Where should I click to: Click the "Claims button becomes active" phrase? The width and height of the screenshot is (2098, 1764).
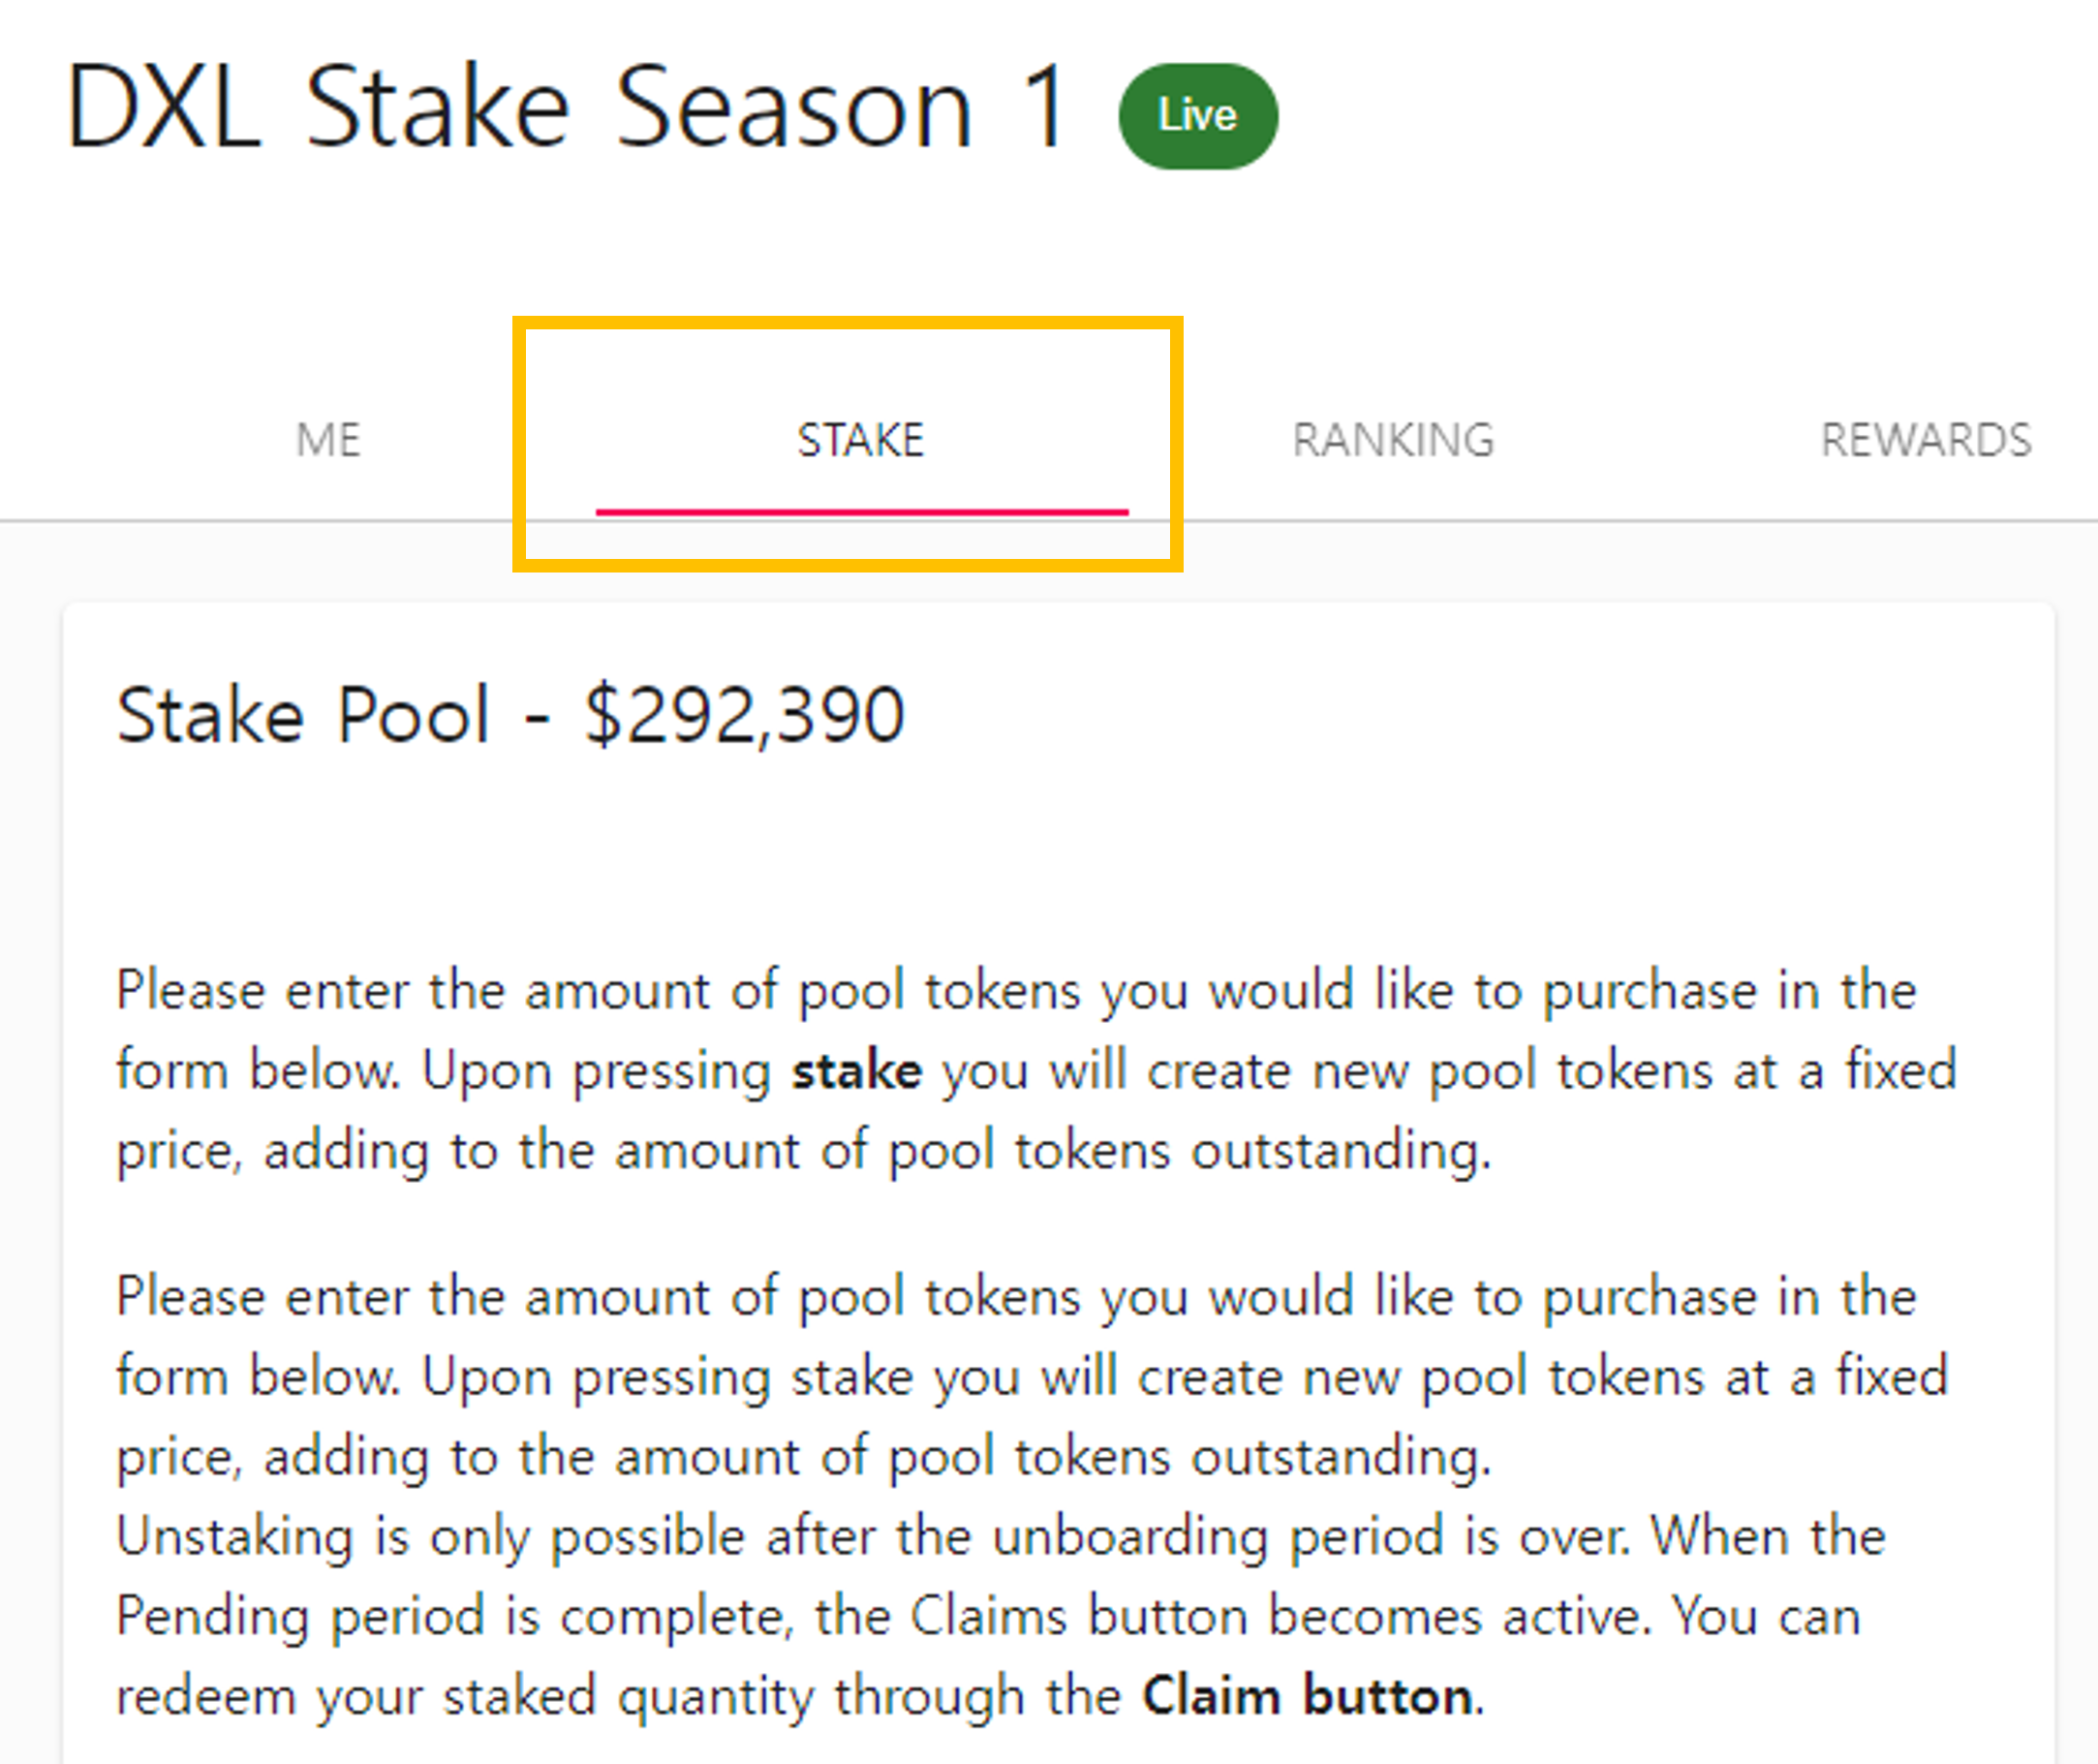tap(1278, 1616)
